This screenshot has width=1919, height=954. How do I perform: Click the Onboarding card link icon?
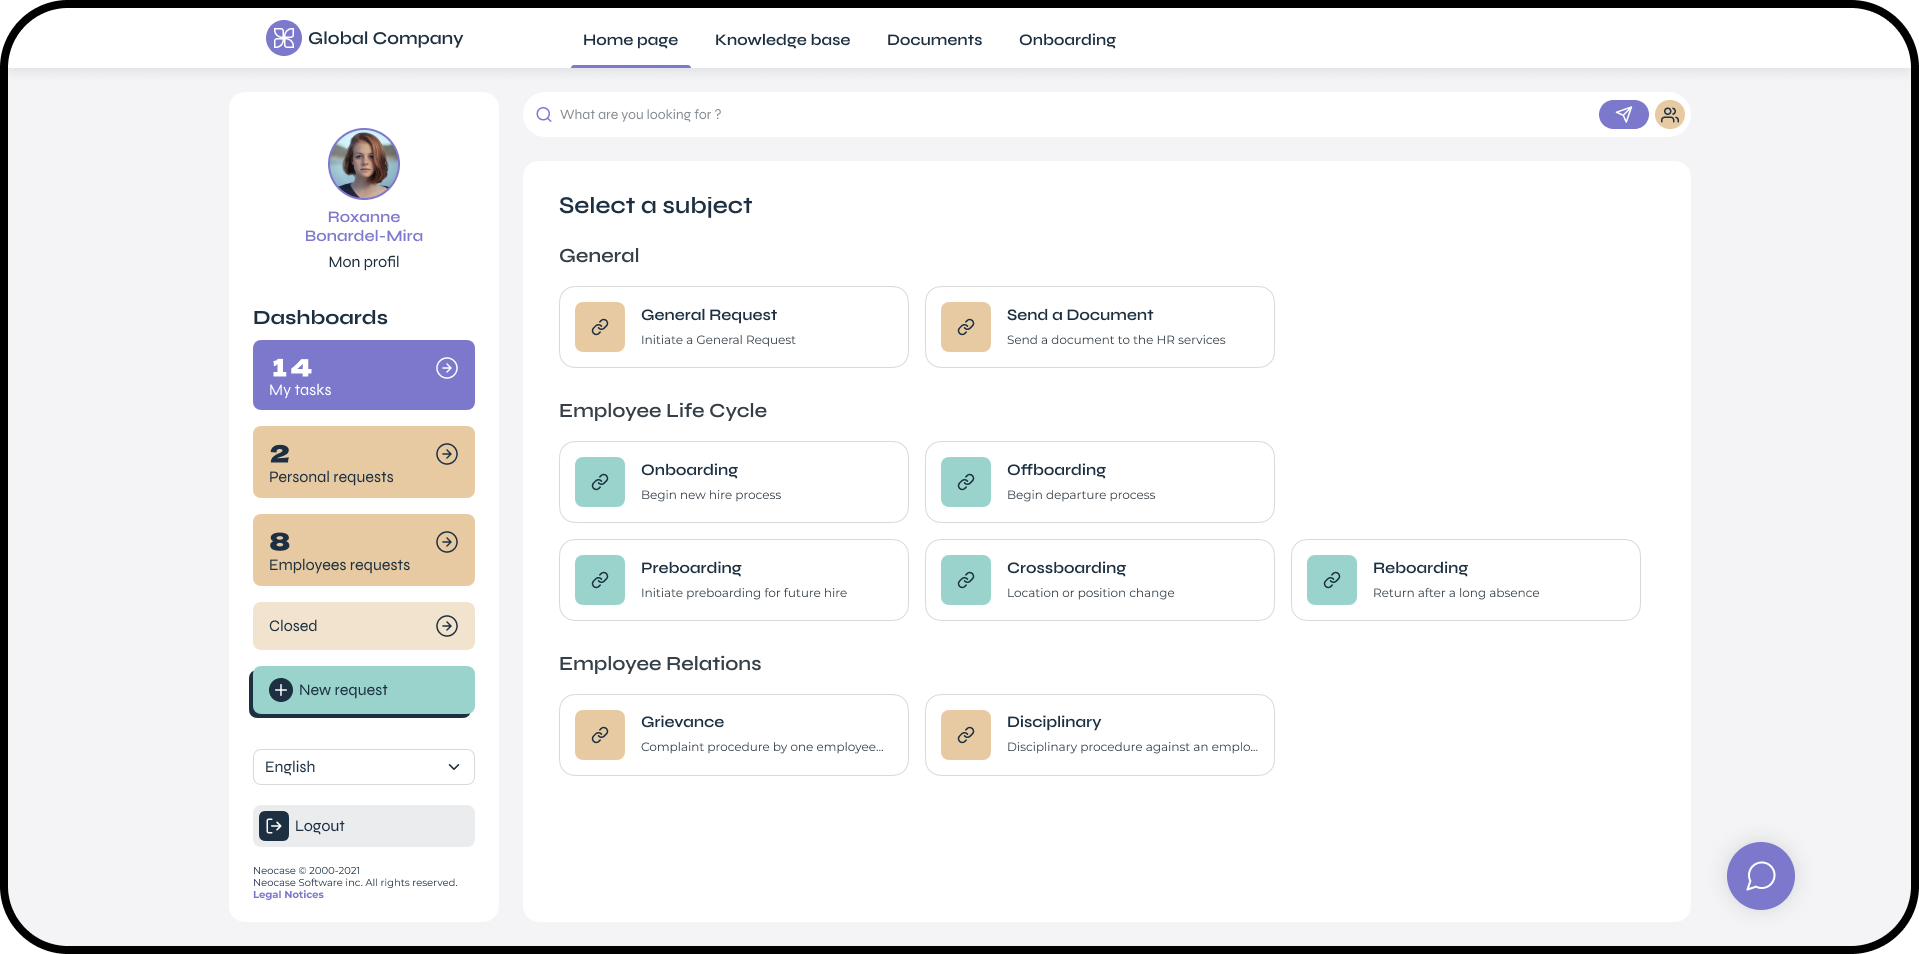click(600, 482)
